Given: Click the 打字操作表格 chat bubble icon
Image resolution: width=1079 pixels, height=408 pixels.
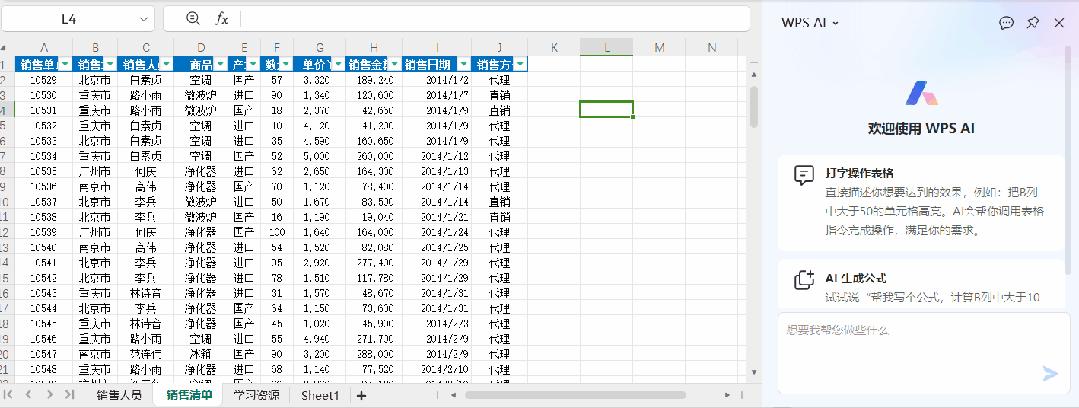Looking at the screenshot, I should (804, 175).
